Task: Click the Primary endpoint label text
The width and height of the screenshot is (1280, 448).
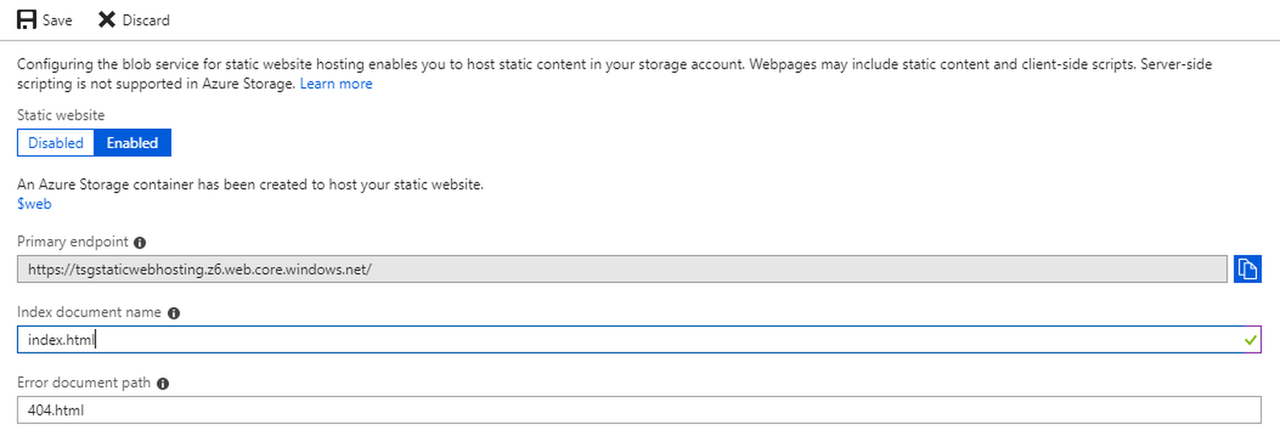Action: tap(72, 242)
